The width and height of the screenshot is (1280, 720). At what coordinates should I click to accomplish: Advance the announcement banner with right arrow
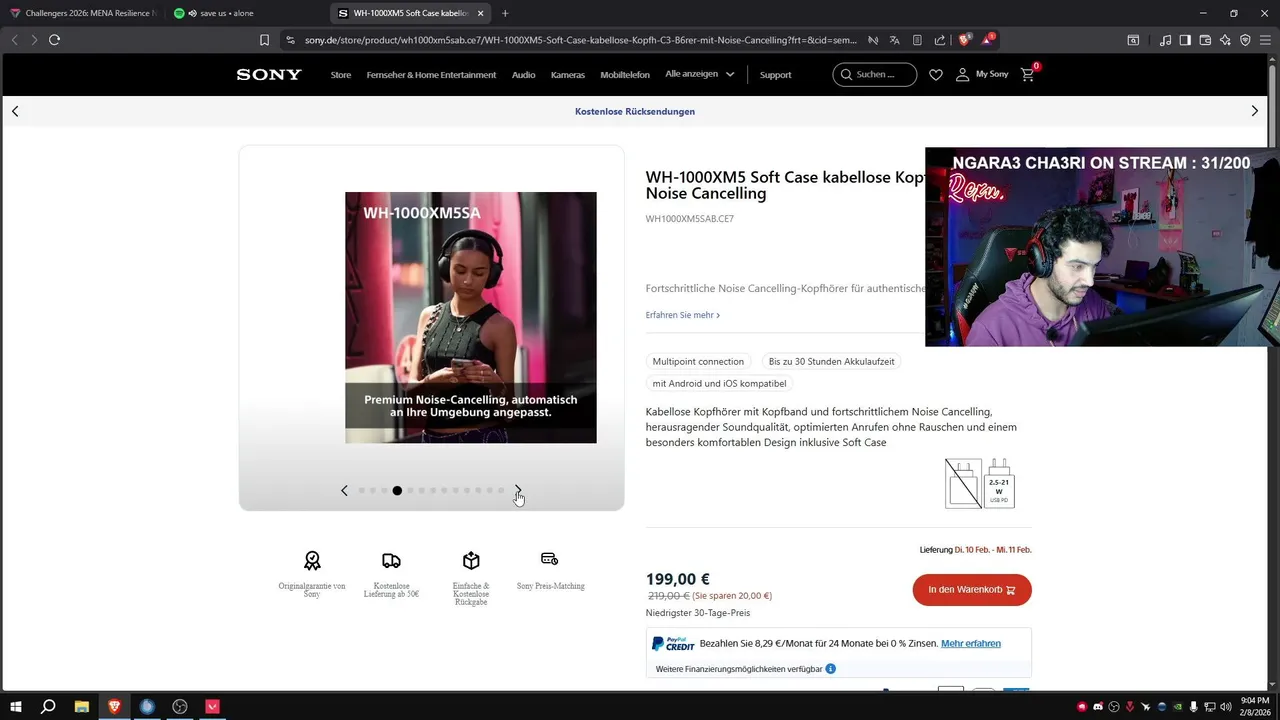tap(1255, 111)
